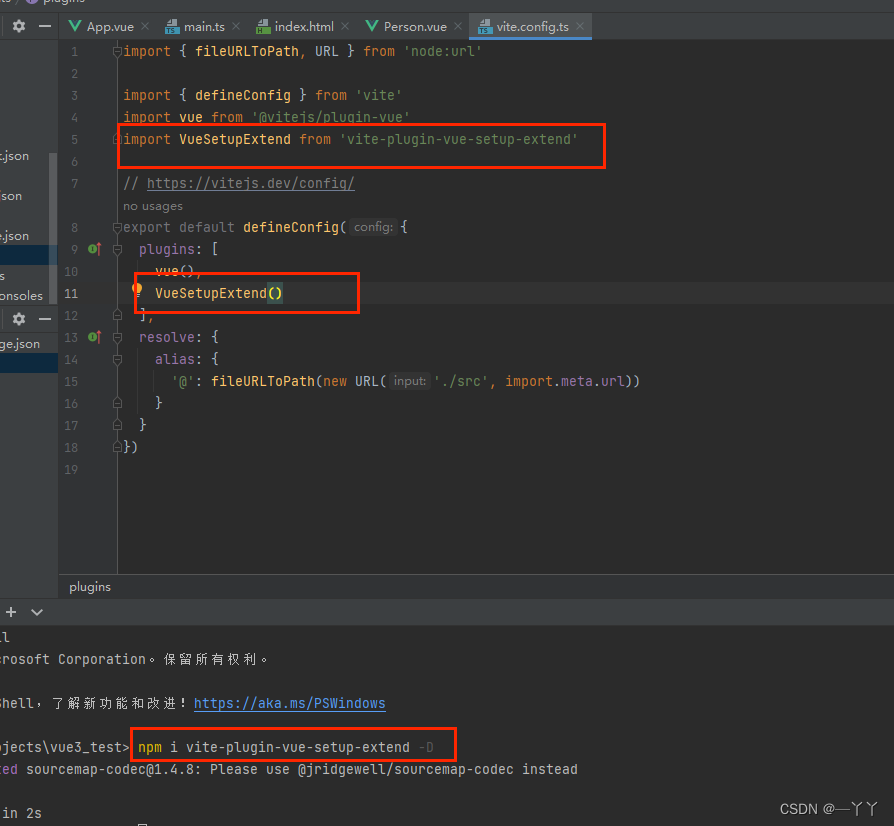Click the npm i command in terminal
The height and width of the screenshot is (826, 894).
tap(286, 747)
